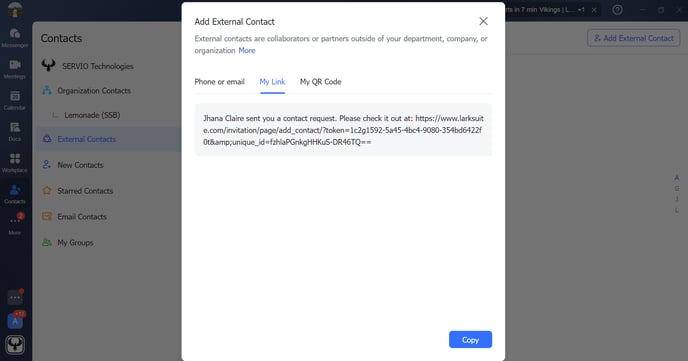
Task: Click the invitation link text box
Action: coord(343,130)
